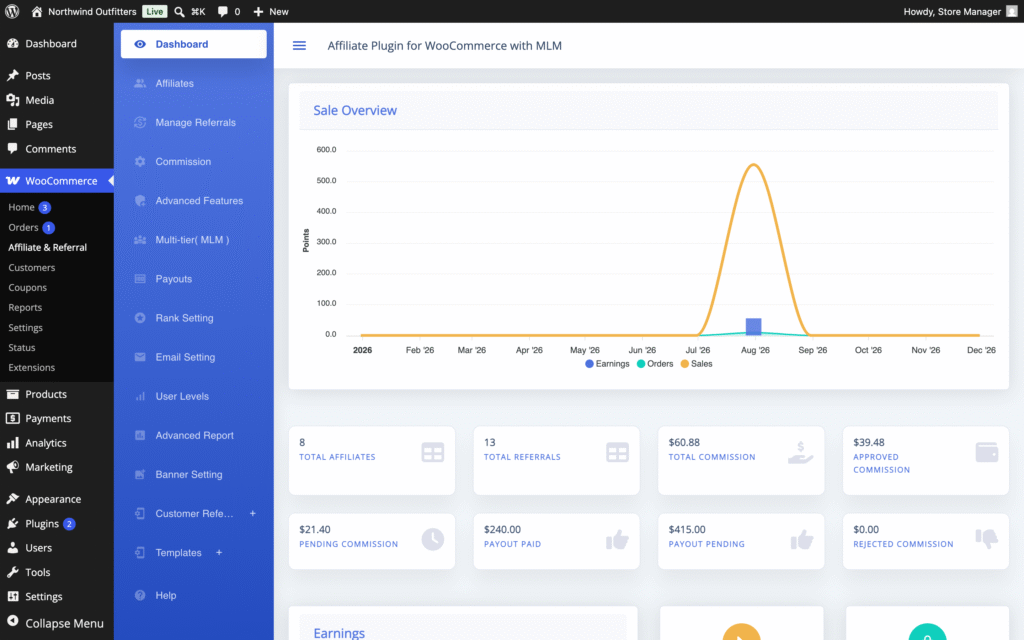Click the Sale Overview heading
Screen dimensions: 1024x640
(x=355, y=110)
